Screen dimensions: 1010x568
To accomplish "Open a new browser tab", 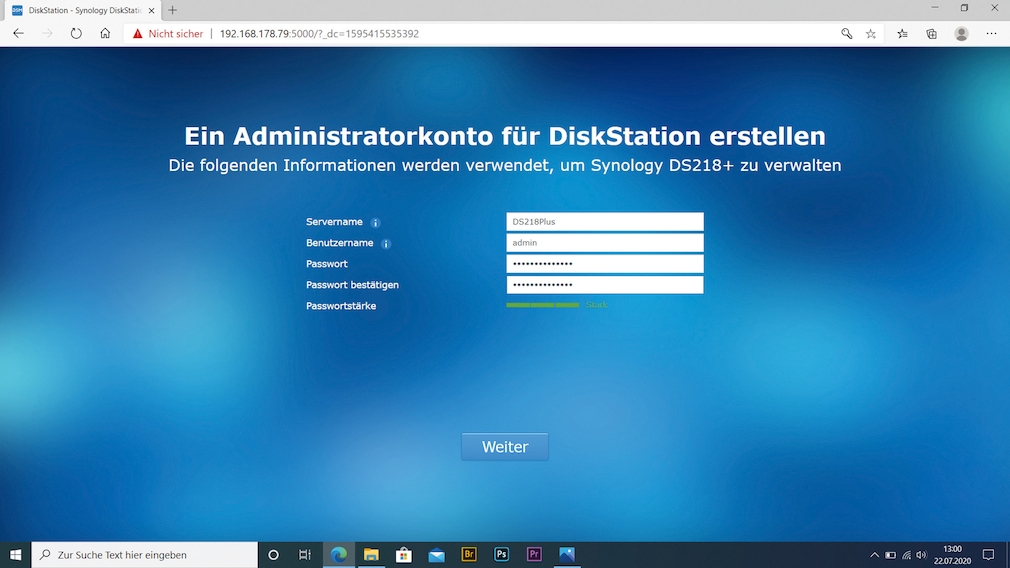I will click(172, 10).
